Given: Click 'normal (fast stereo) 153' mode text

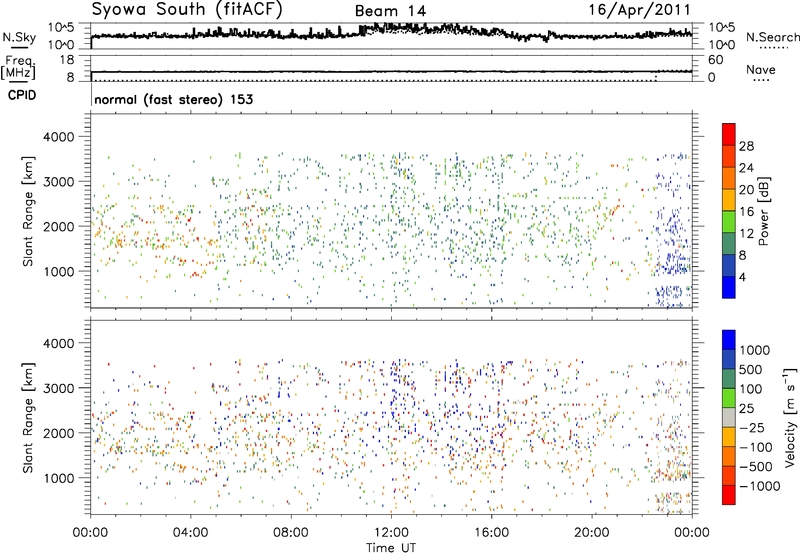Looking at the screenshot, I should [173, 99].
